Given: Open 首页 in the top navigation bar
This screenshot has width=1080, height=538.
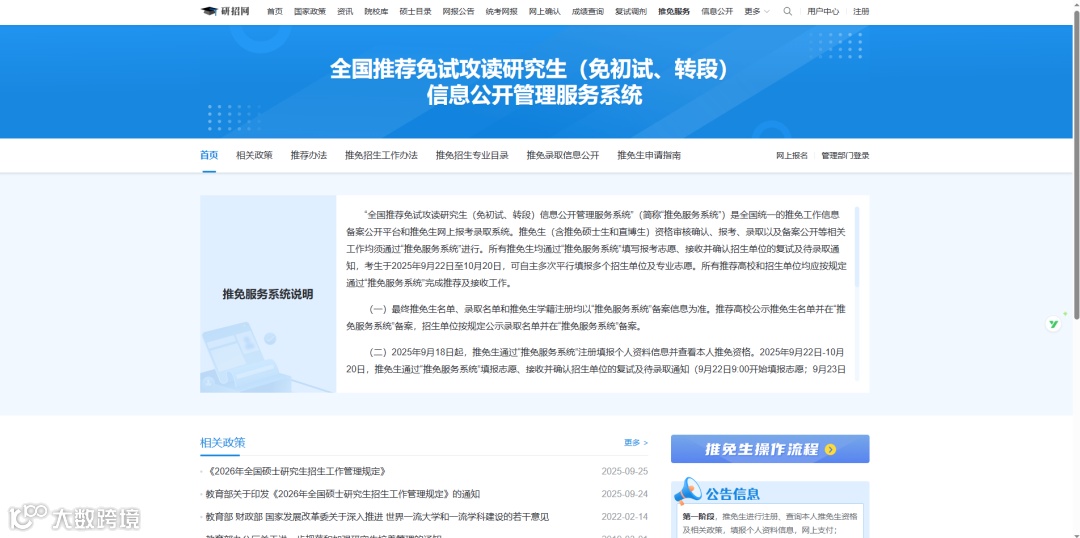Looking at the screenshot, I should 275,11.
